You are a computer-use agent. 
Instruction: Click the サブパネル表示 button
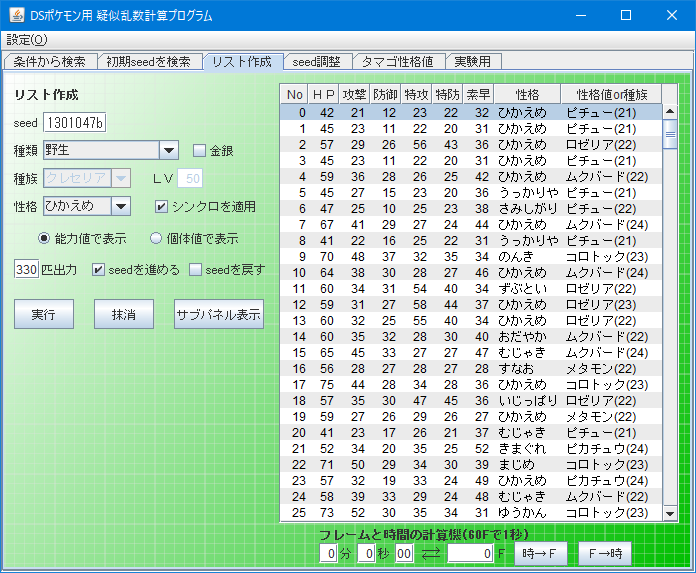pyautogui.click(x=219, y=314)
